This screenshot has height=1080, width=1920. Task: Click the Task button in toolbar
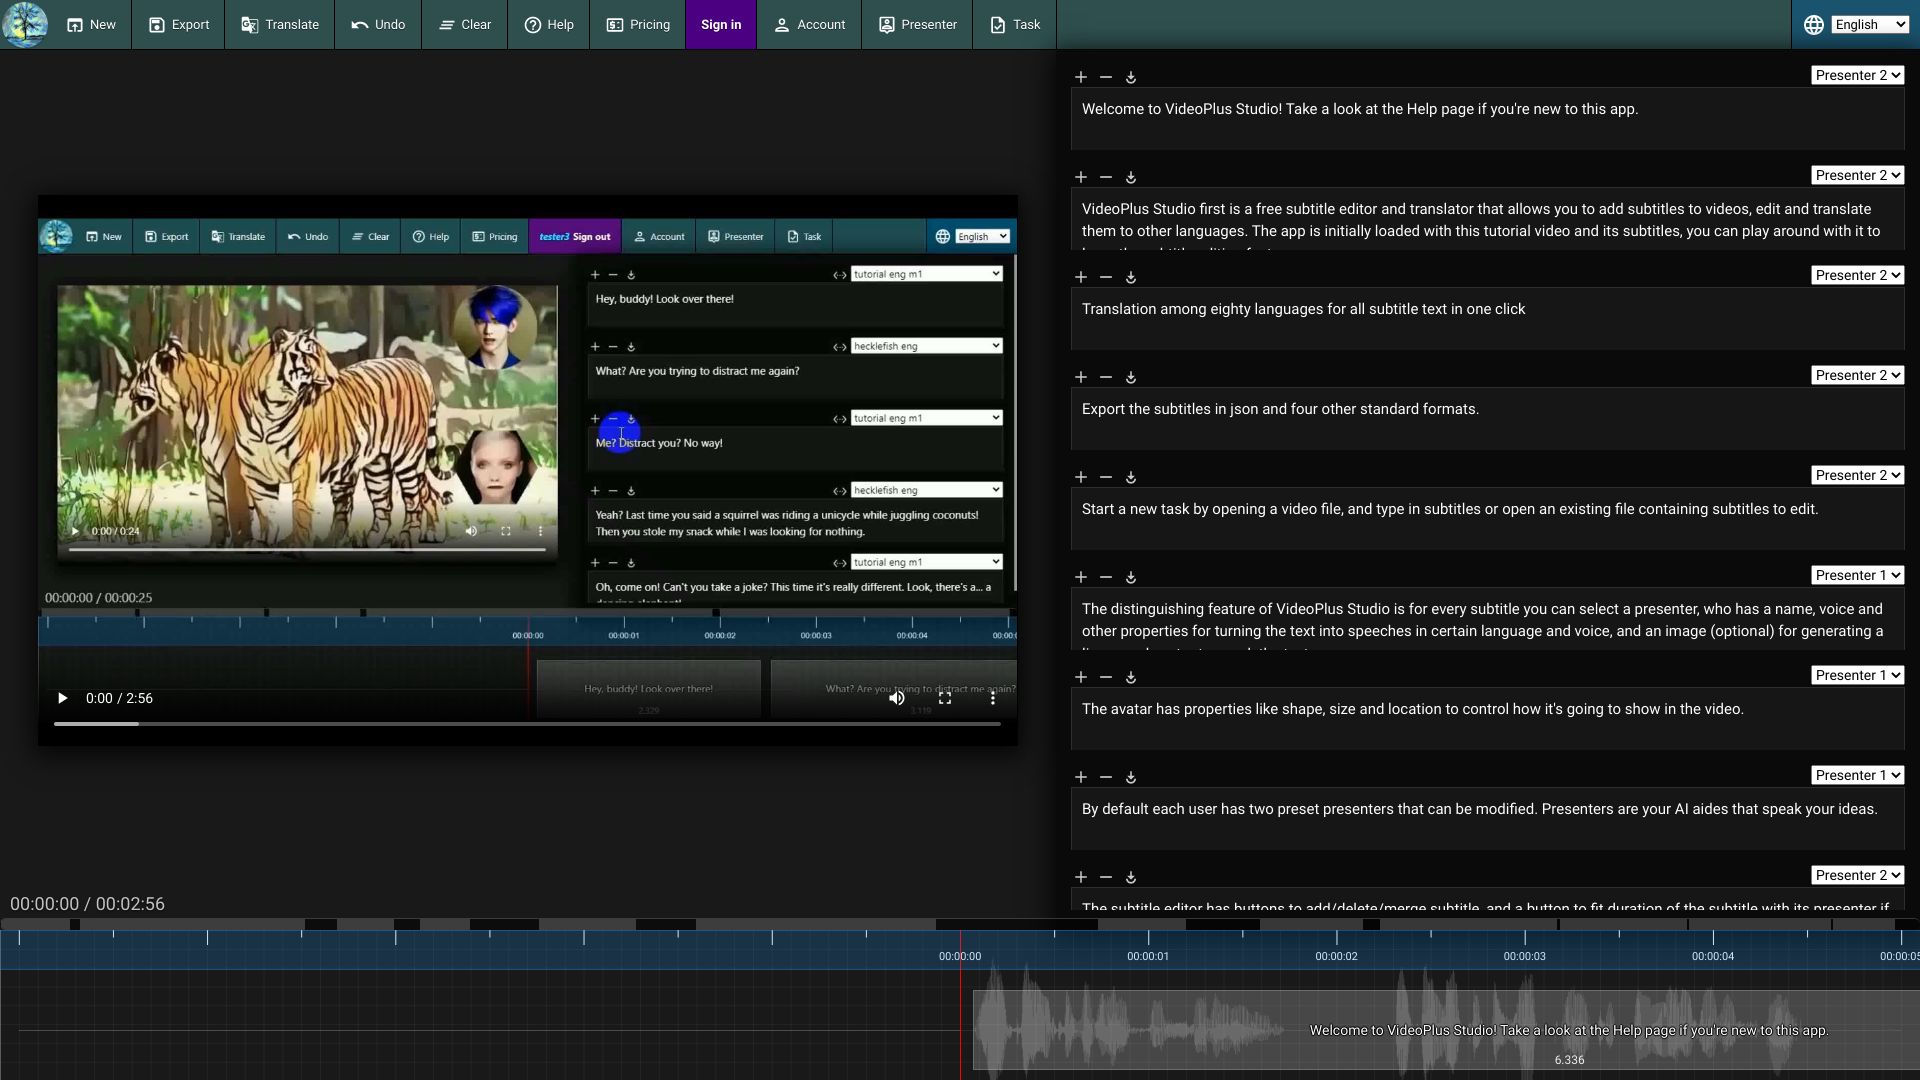[1014, 24]
